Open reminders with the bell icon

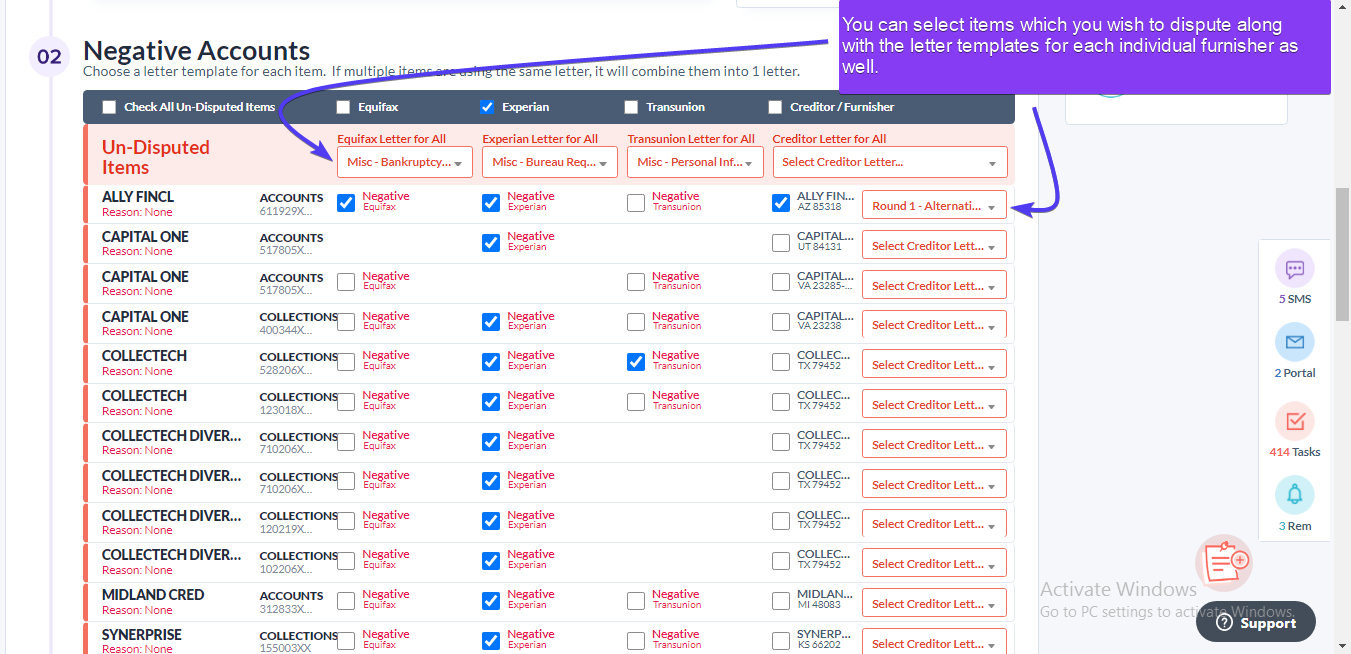click(x=1294, y=494)
